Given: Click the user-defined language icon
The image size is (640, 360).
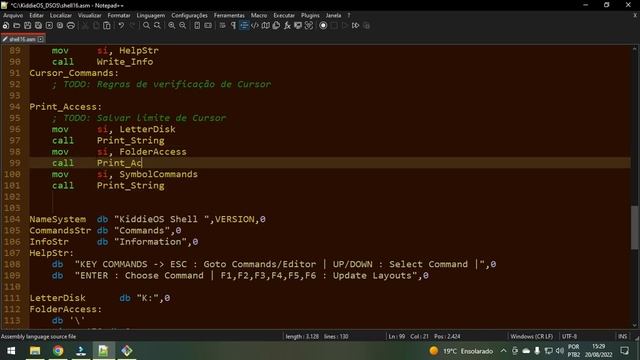Looking at the screenshot, I should coord(255,25).
